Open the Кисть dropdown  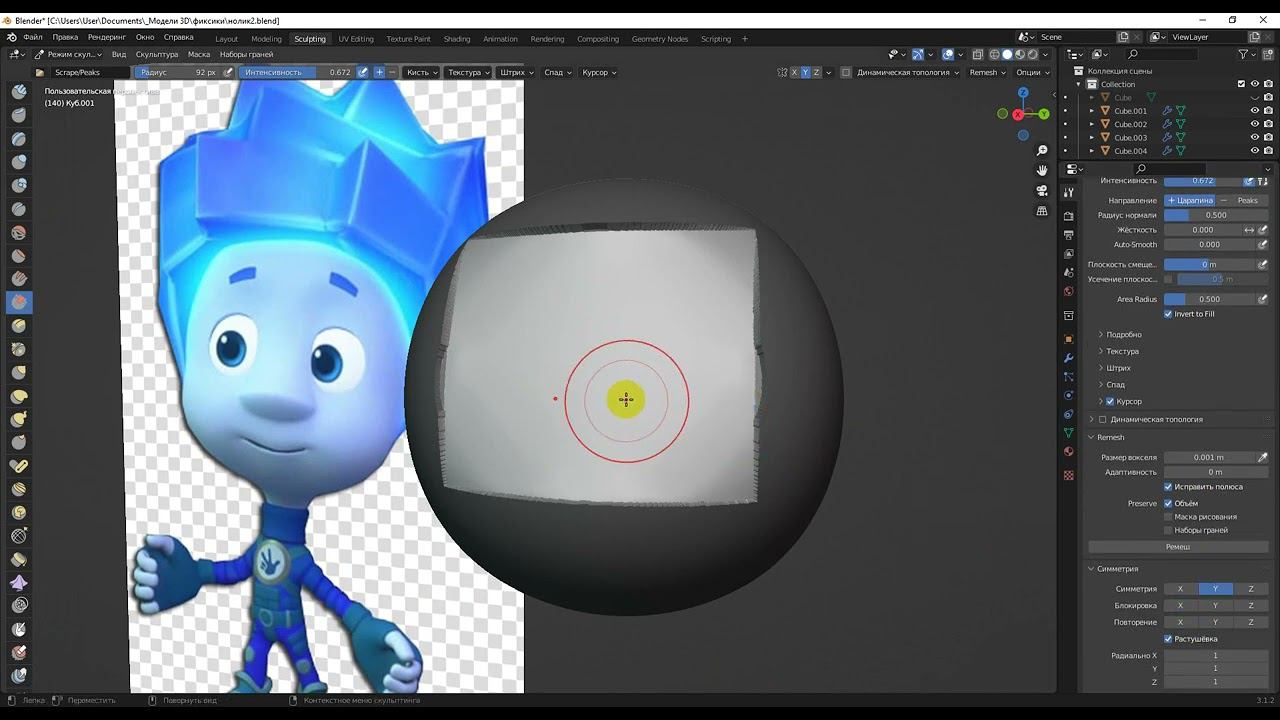[420, 72]
